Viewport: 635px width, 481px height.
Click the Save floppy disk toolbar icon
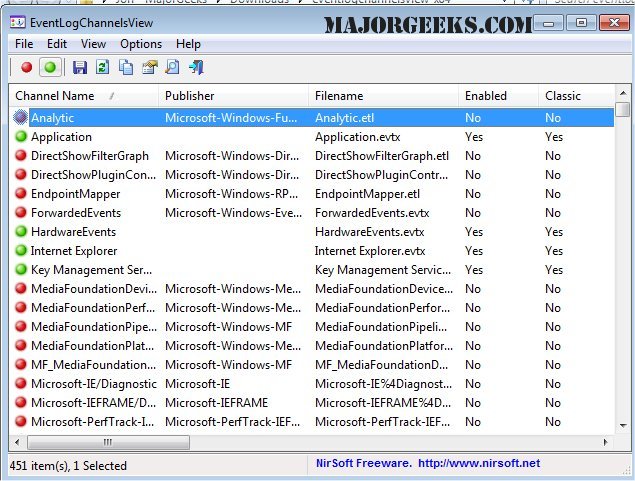[x=80, y=67]
